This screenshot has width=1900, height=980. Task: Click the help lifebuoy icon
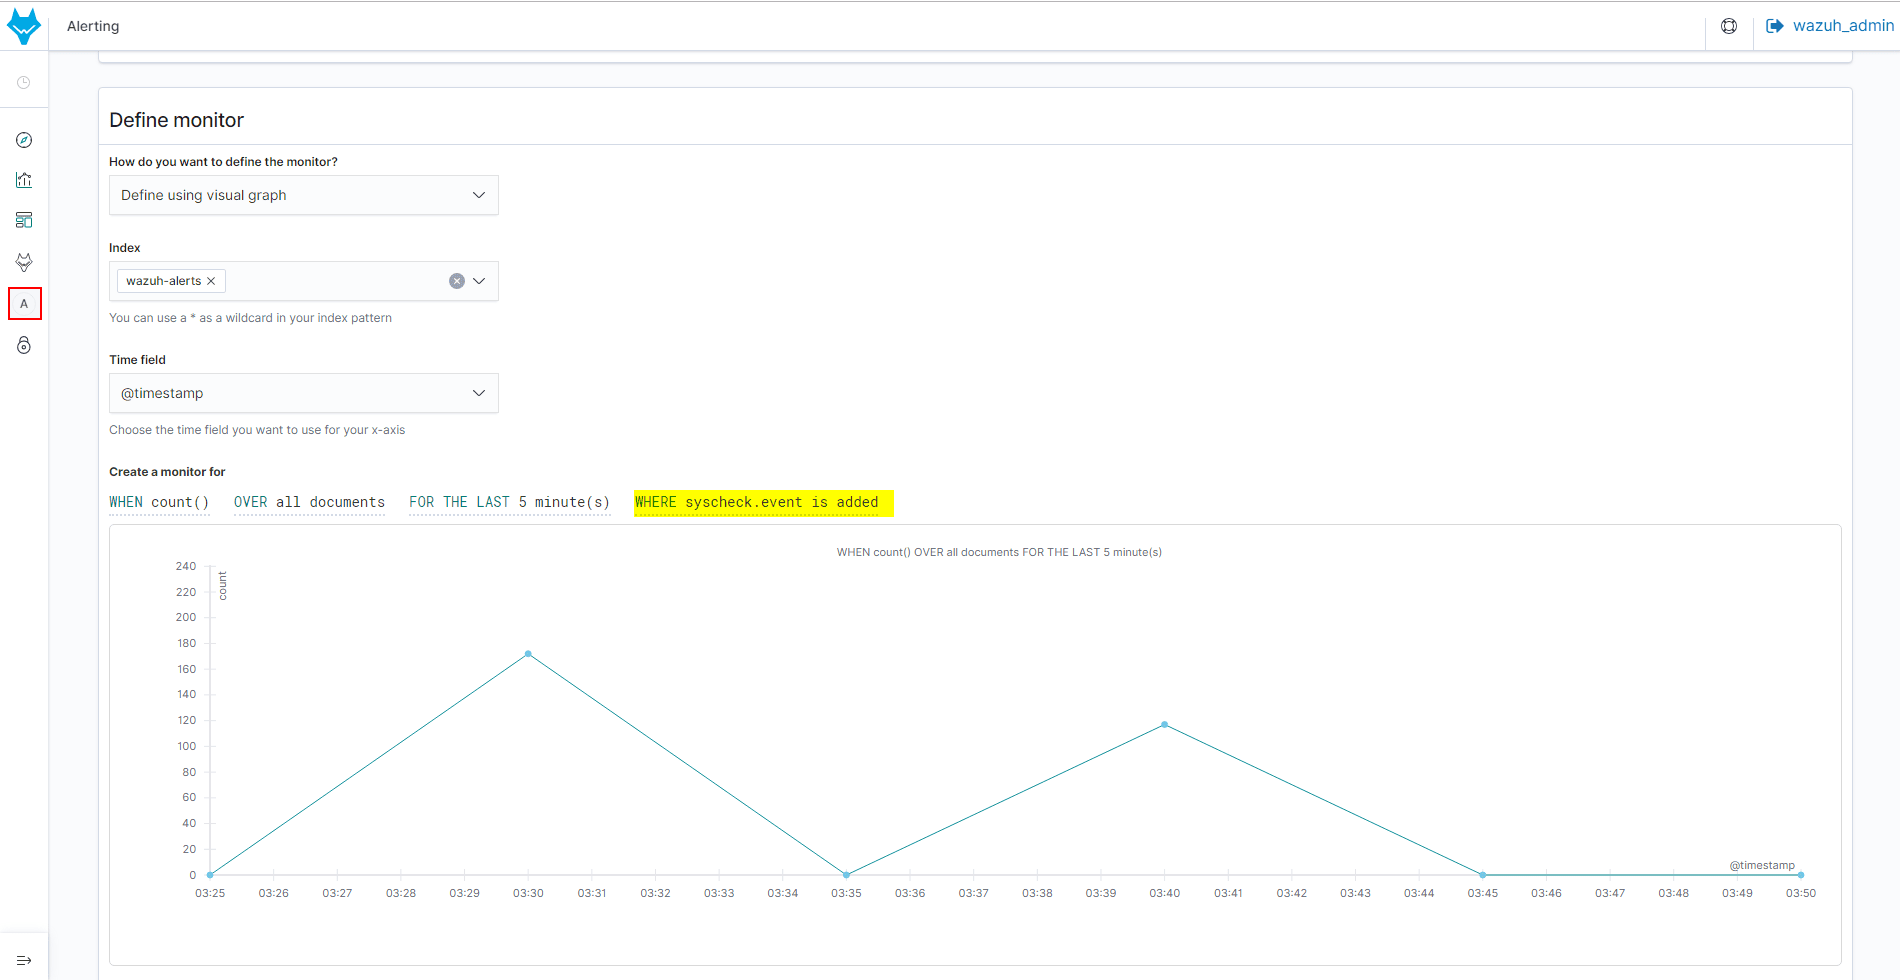pos(1729,26)
